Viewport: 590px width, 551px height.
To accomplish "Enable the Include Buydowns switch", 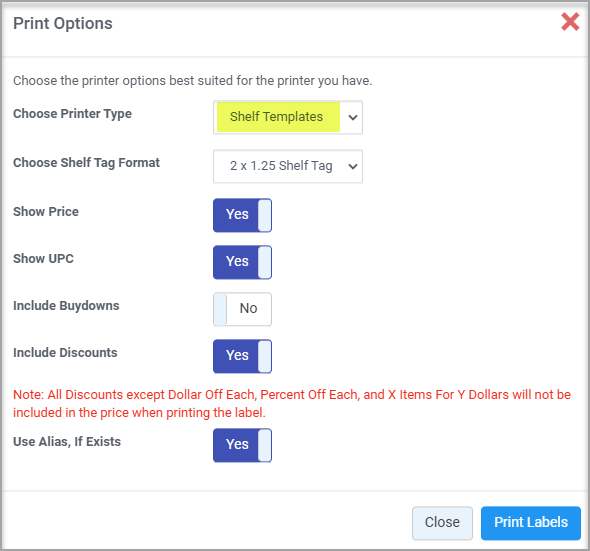I will tap(242, 309).
